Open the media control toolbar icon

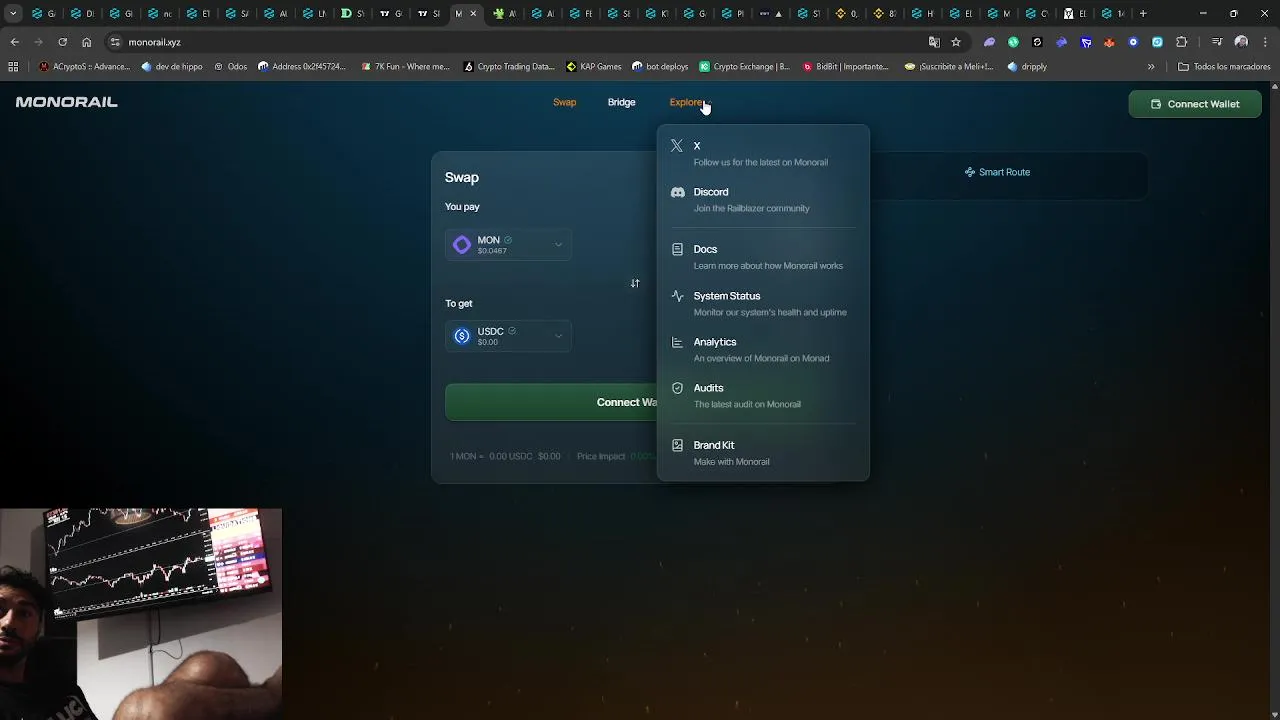point(1216,42)
